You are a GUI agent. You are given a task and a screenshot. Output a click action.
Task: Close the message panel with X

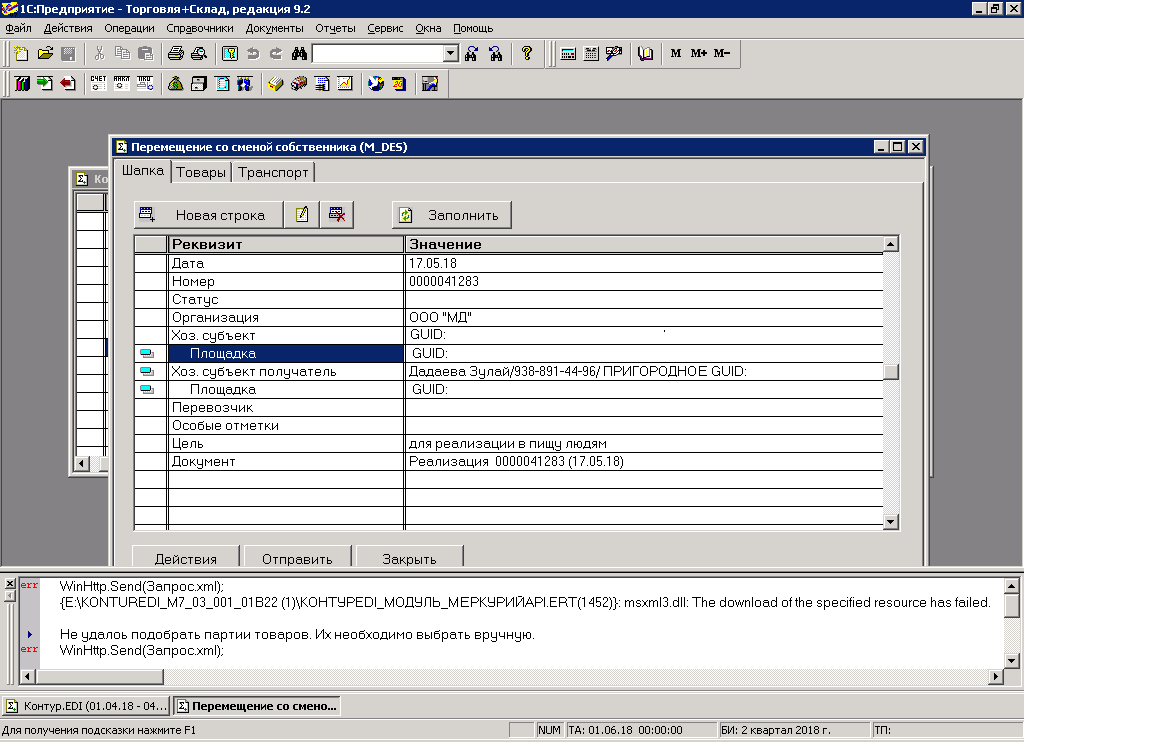(10, 584)
